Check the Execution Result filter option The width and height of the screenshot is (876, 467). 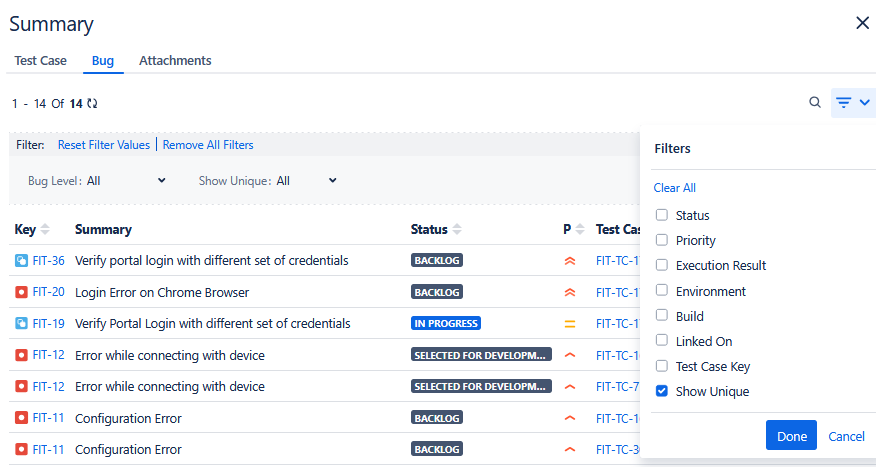pyautogui.click(x=661, y=266)
